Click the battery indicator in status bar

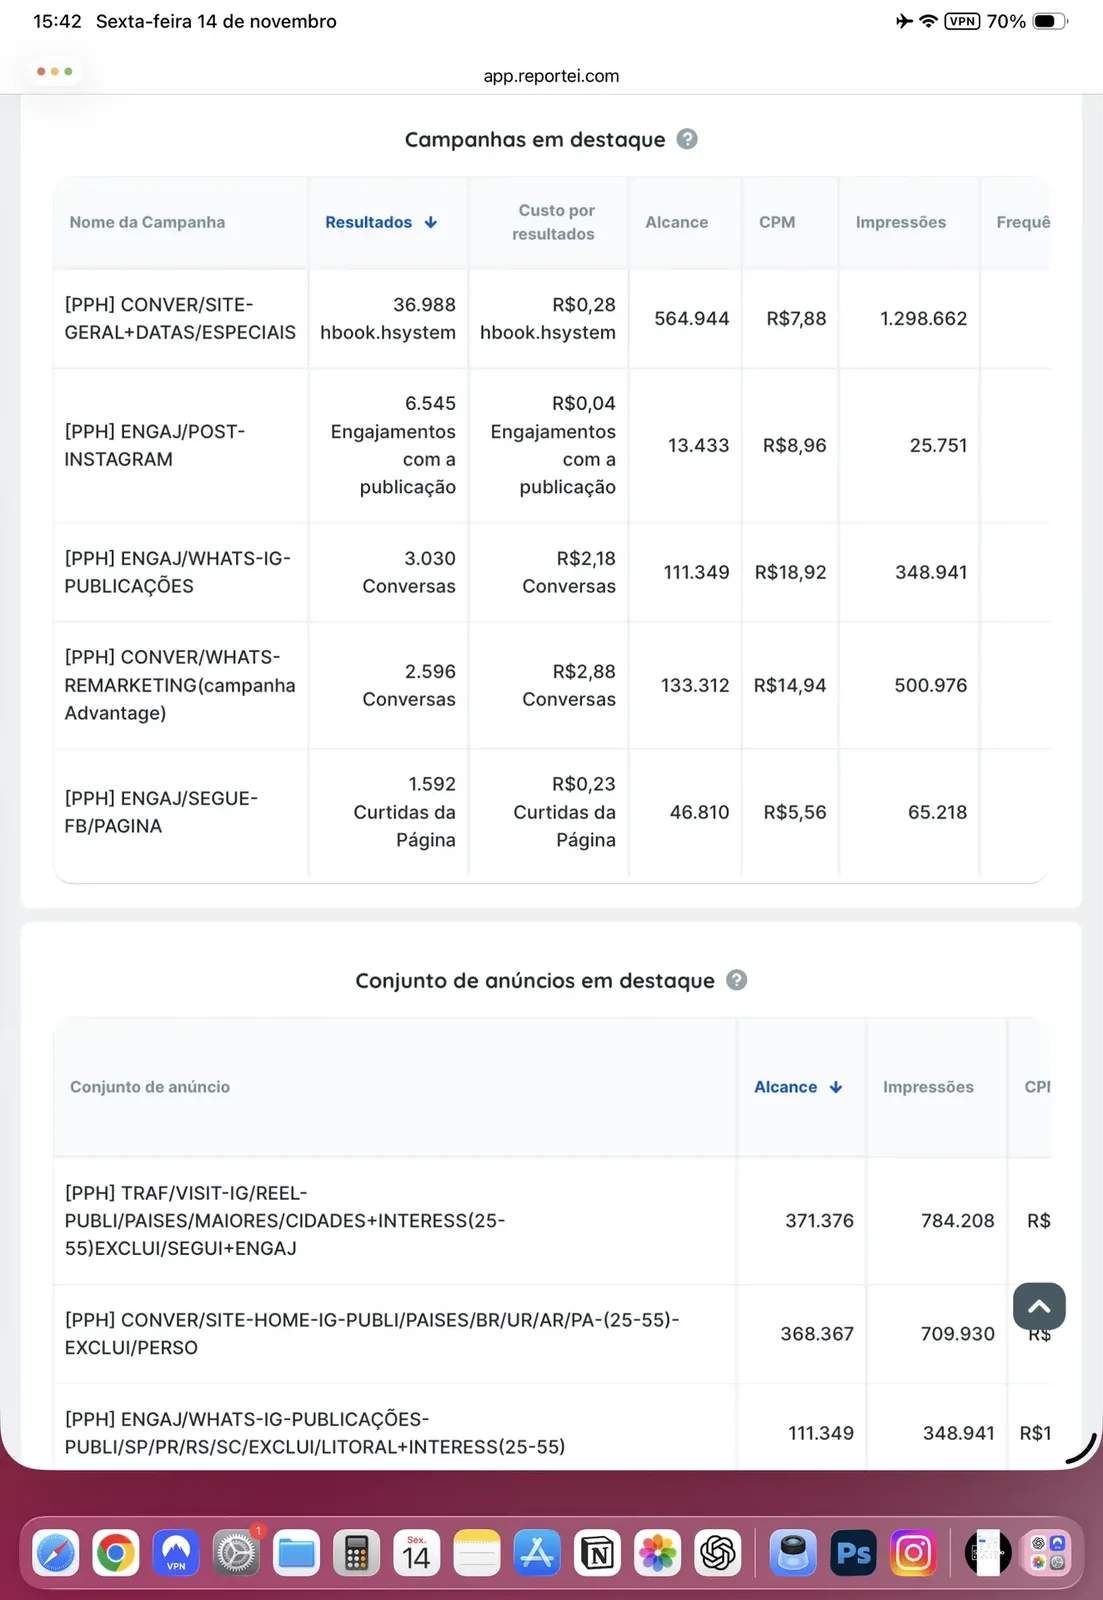click(x=1049, y=21)
